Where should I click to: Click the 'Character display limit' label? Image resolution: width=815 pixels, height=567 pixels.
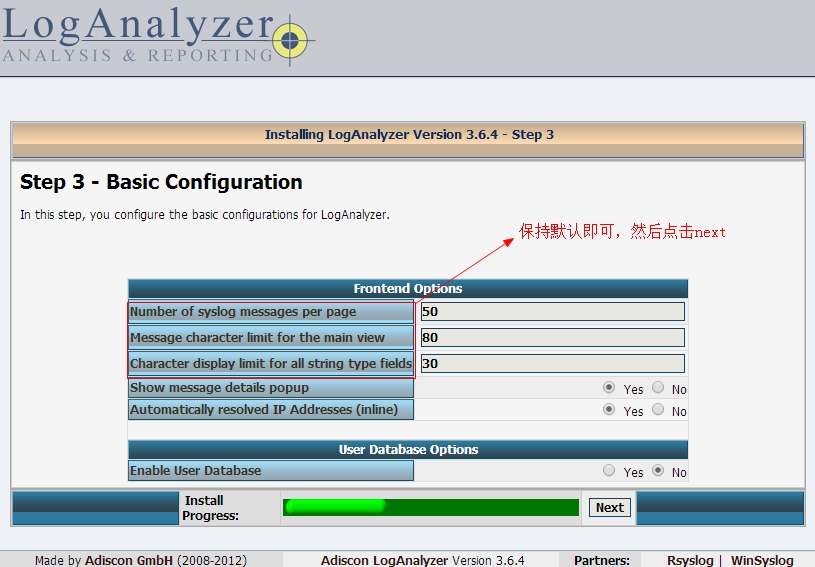point(271,363)
